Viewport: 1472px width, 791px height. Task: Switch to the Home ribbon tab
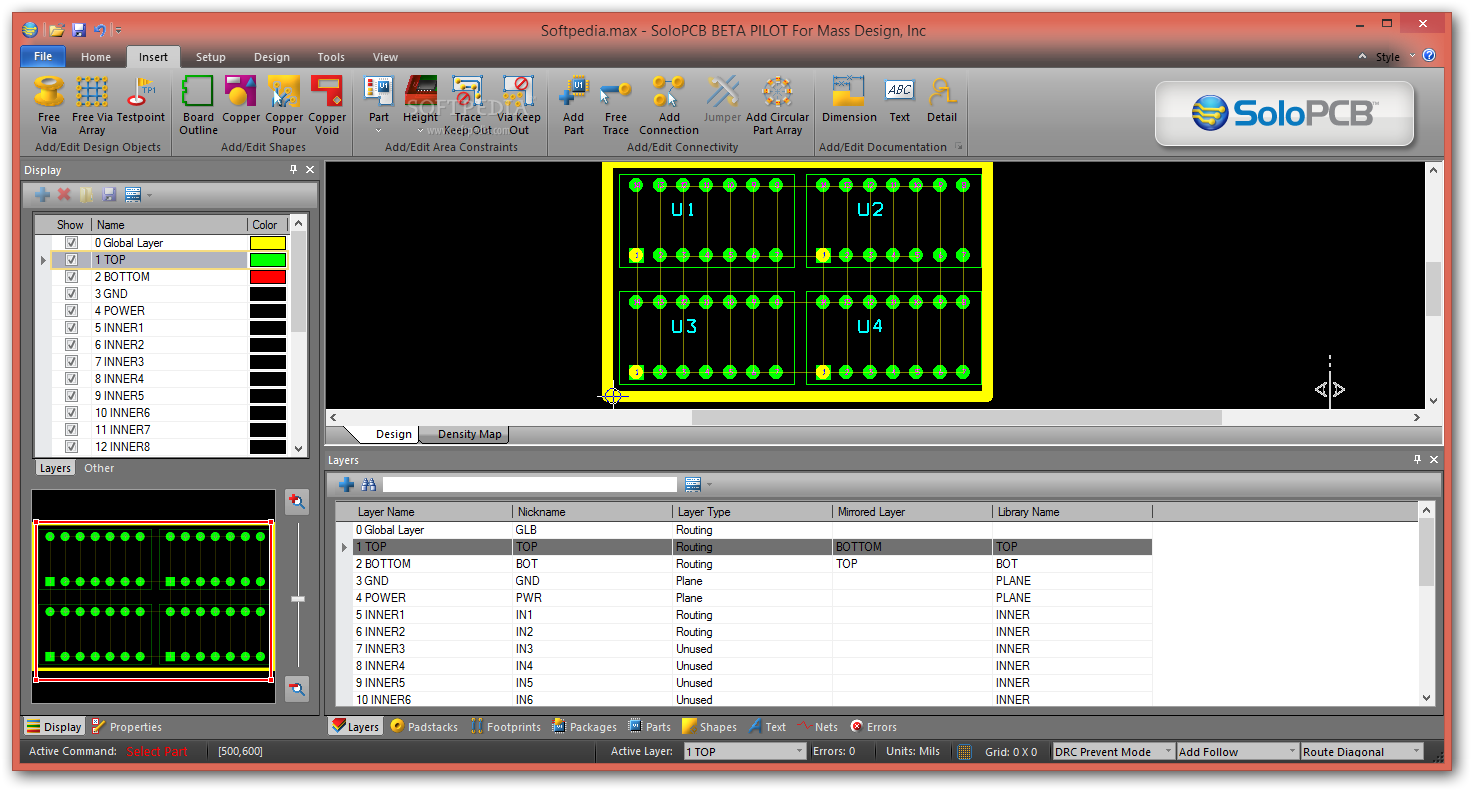96,57
